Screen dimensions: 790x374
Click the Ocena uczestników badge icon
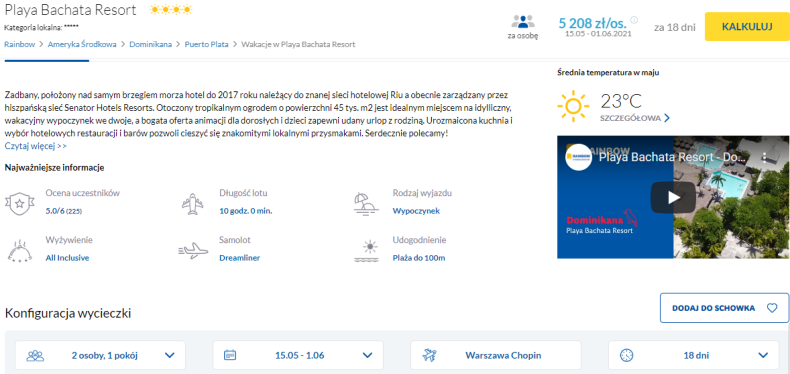(20, 203)
